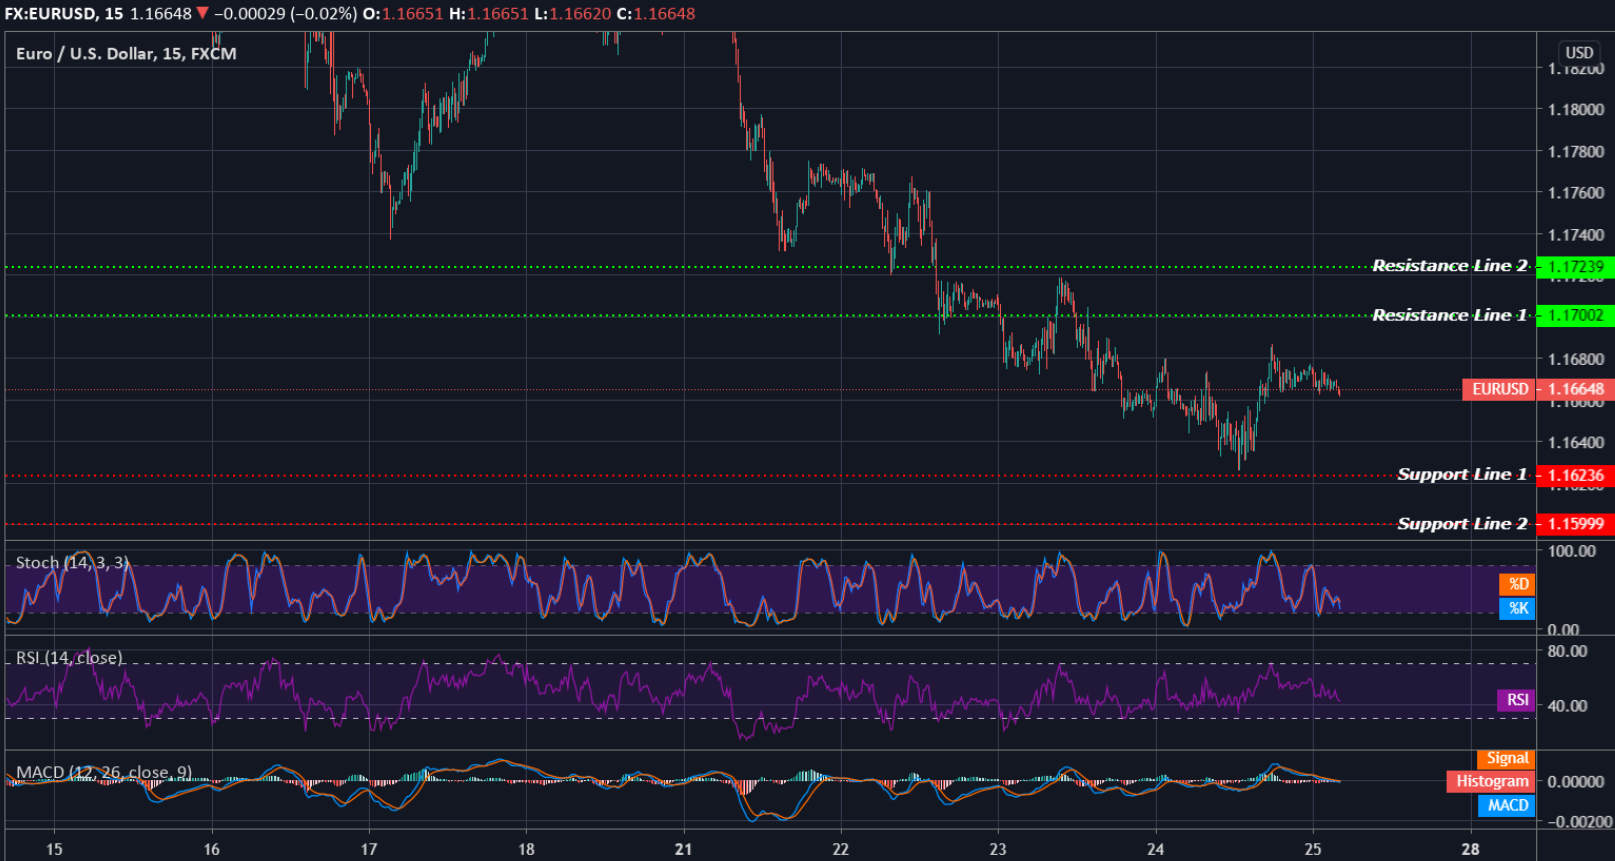
Task: Click the RSI (14, close) indicator title
Action: [69, 658]
